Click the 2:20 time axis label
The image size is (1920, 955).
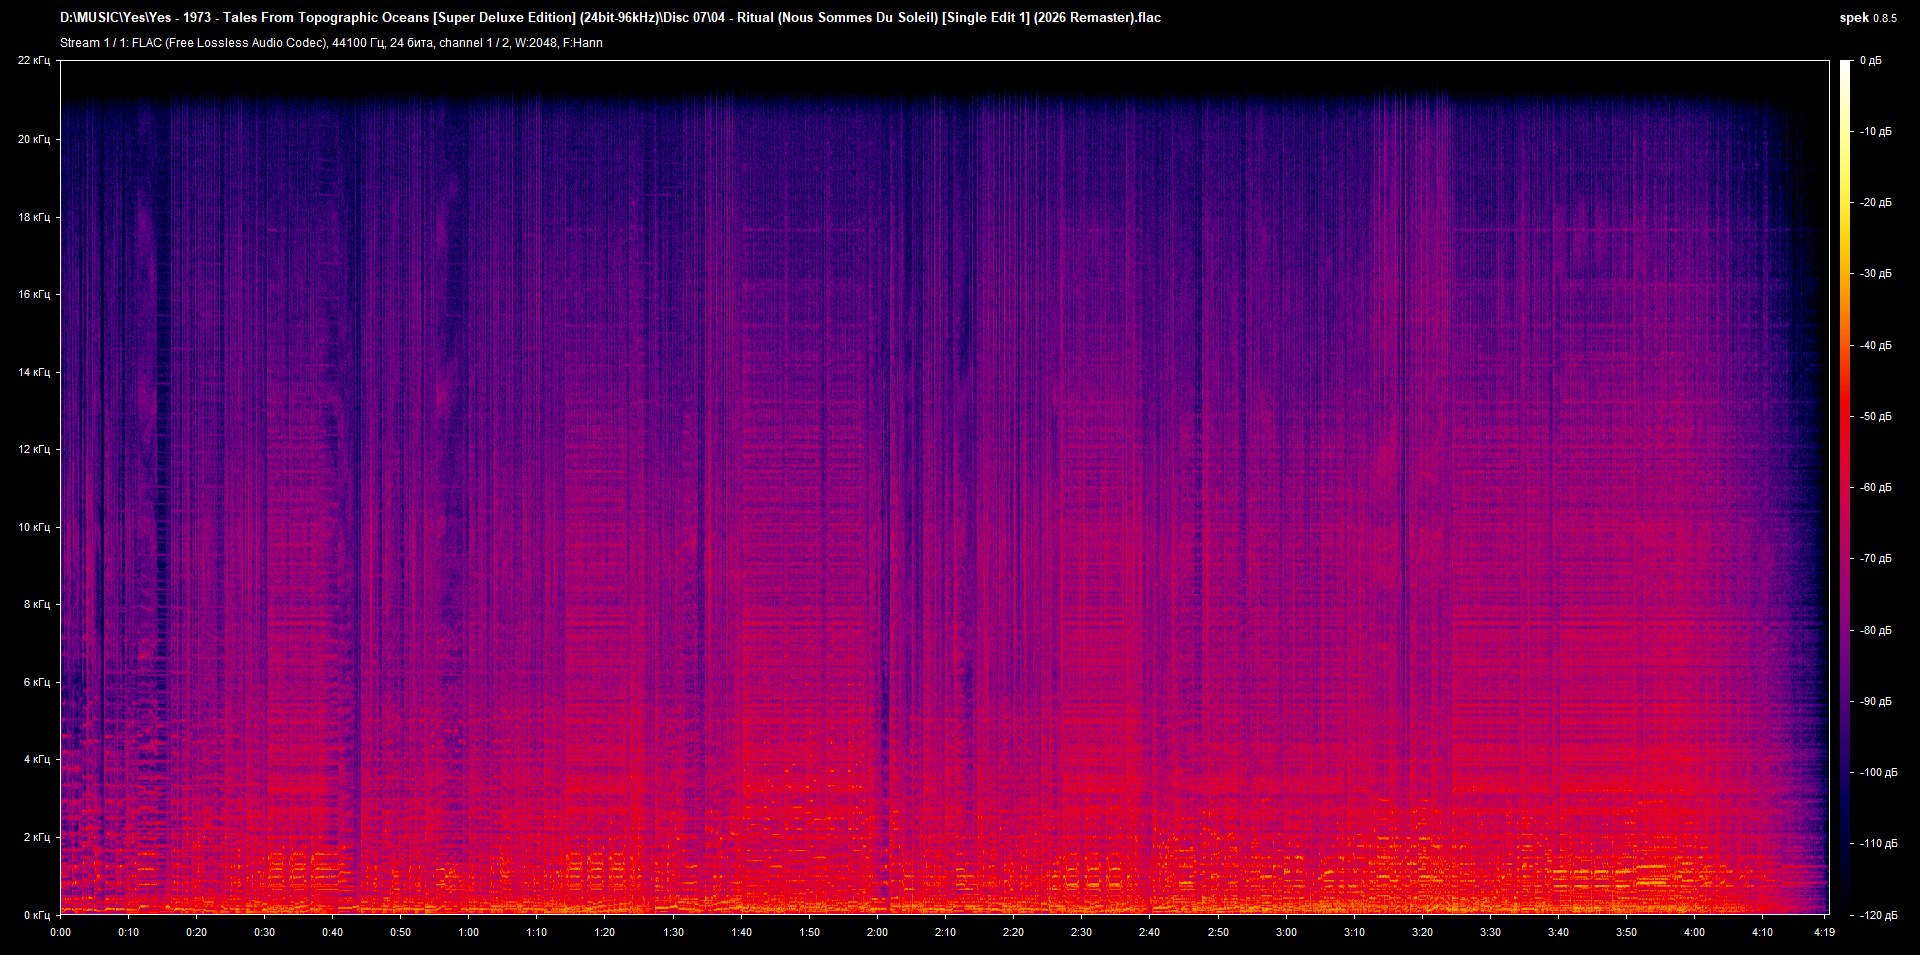1013,932
